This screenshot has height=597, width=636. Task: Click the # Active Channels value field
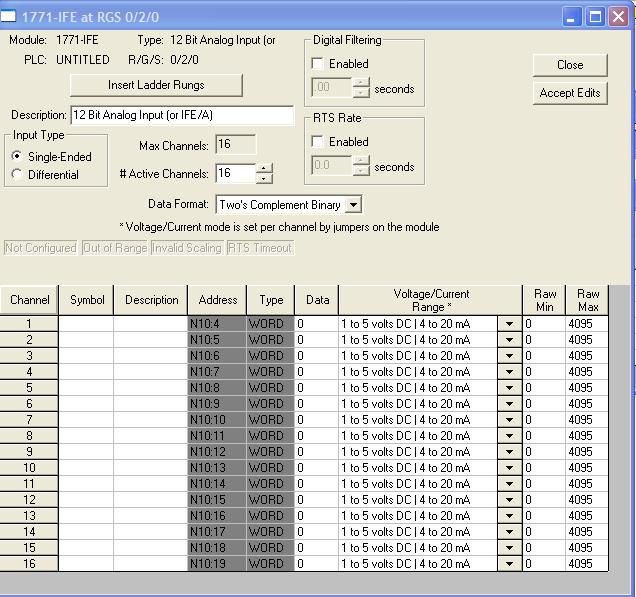tap(236, 173)
